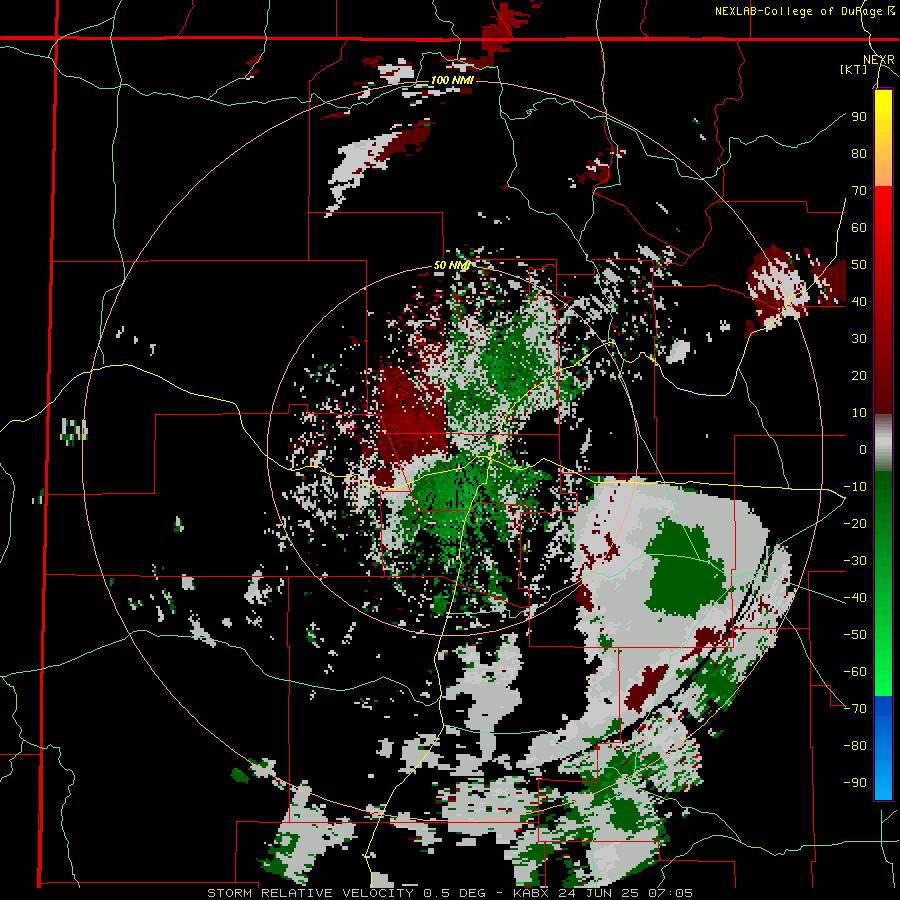This screenshot has width=900, height=900.
Task: Click the 50 value on velocity scale
Action: click(x=859, y=265)
